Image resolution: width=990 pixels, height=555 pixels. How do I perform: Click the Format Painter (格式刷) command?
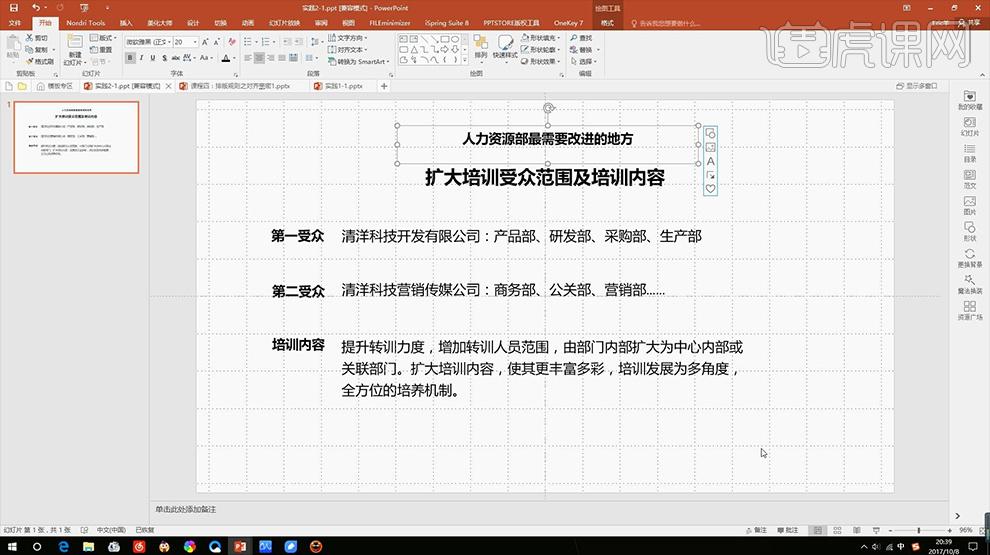[39, 61]
